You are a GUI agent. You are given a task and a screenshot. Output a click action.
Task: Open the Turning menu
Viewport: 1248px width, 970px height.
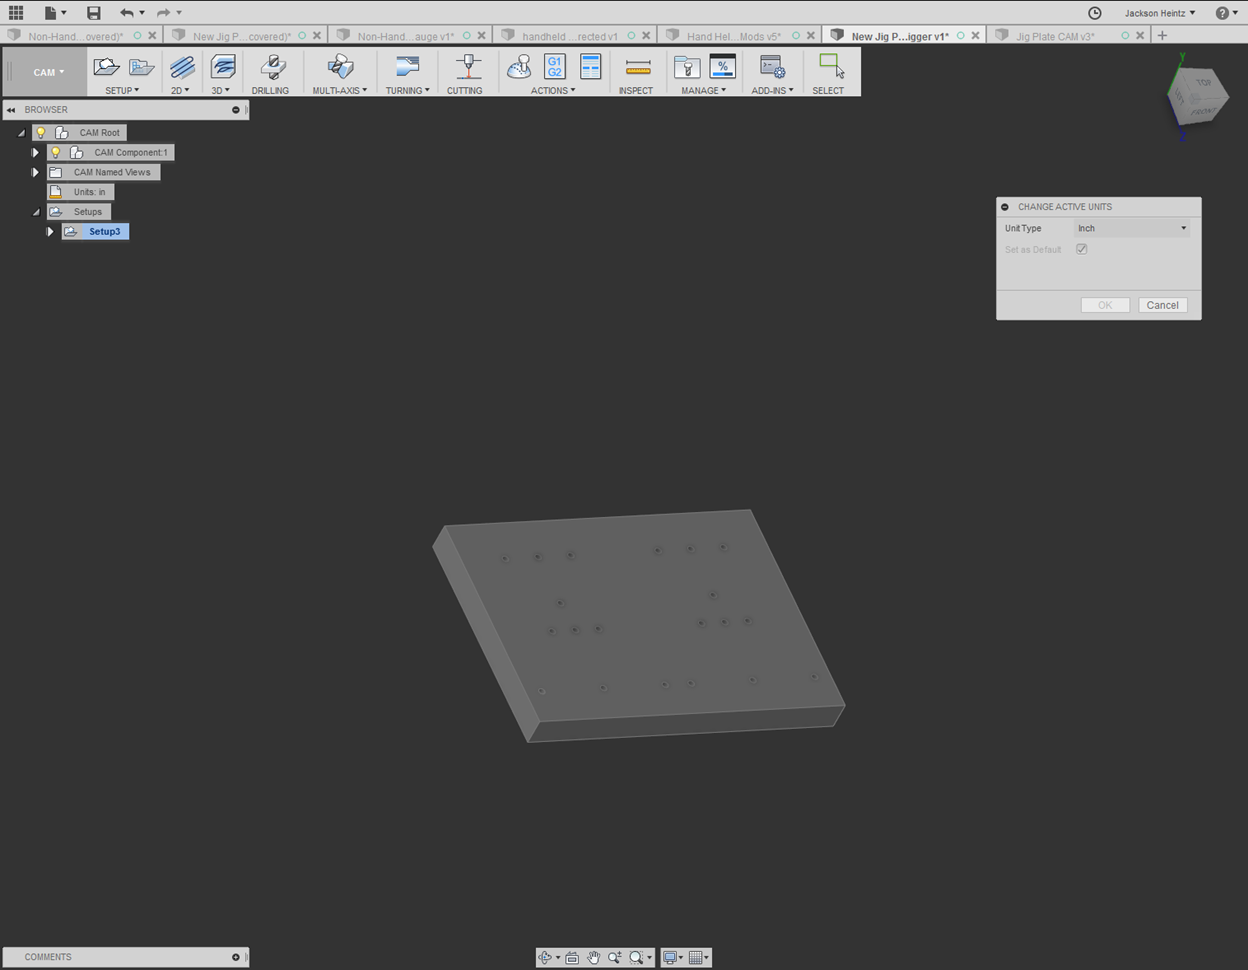[x=407, y=90]
